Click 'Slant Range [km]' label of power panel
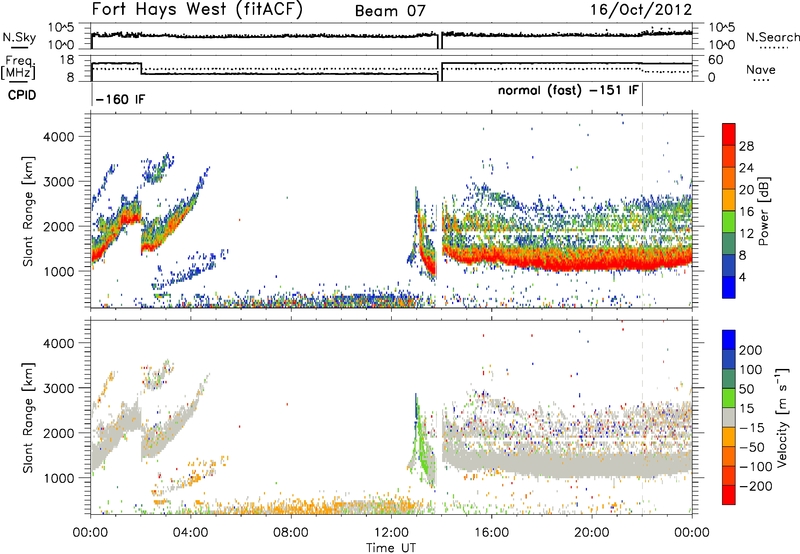Screen dimensions: 800x554 tap(28, 211)
